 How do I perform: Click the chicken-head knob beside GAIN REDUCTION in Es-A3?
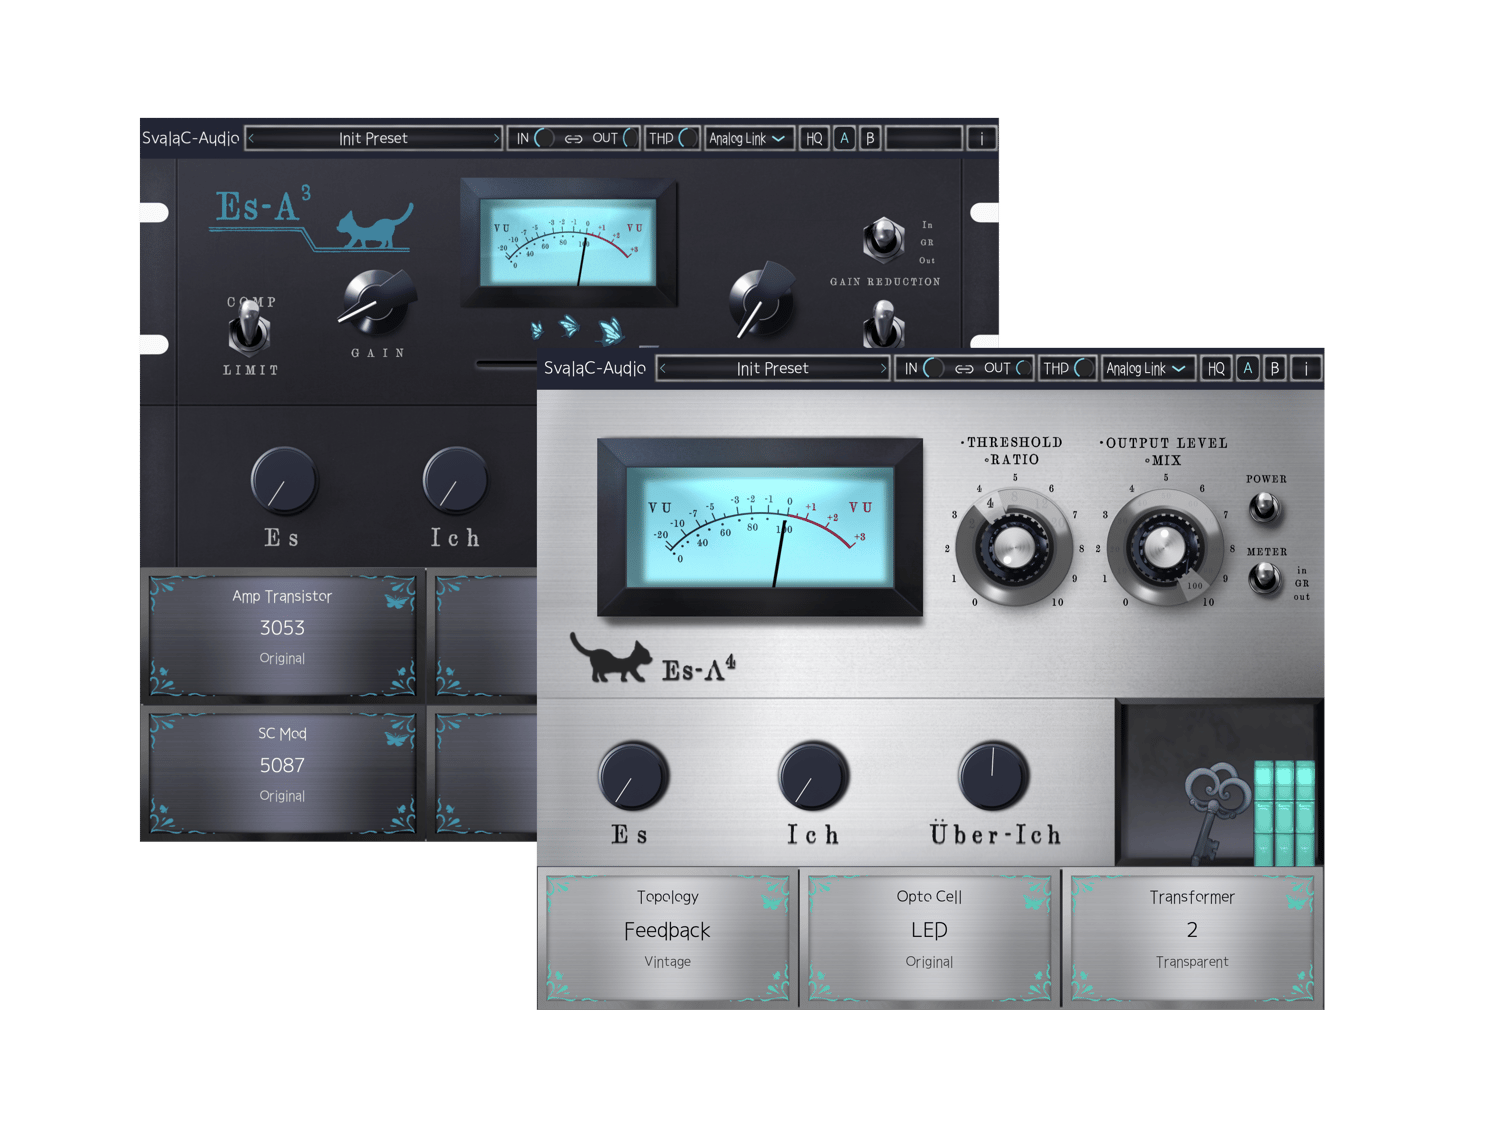[762, 300]
